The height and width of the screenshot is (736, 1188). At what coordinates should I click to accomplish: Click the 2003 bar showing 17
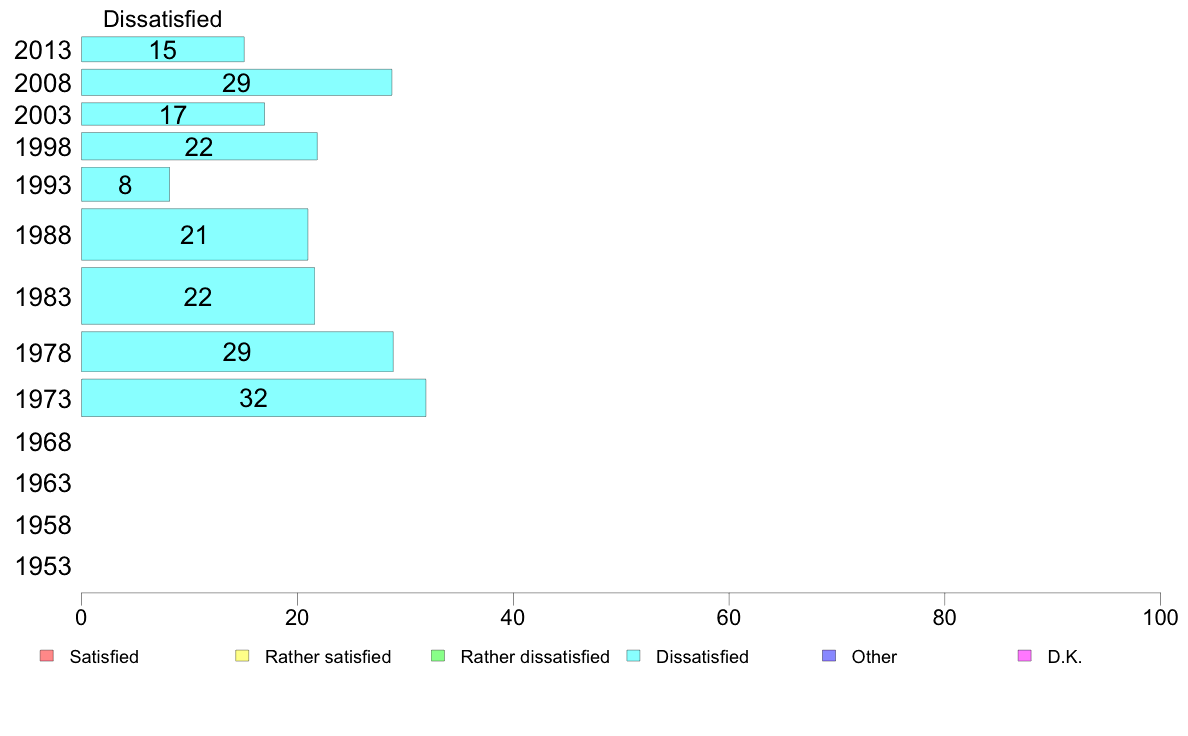172,114
